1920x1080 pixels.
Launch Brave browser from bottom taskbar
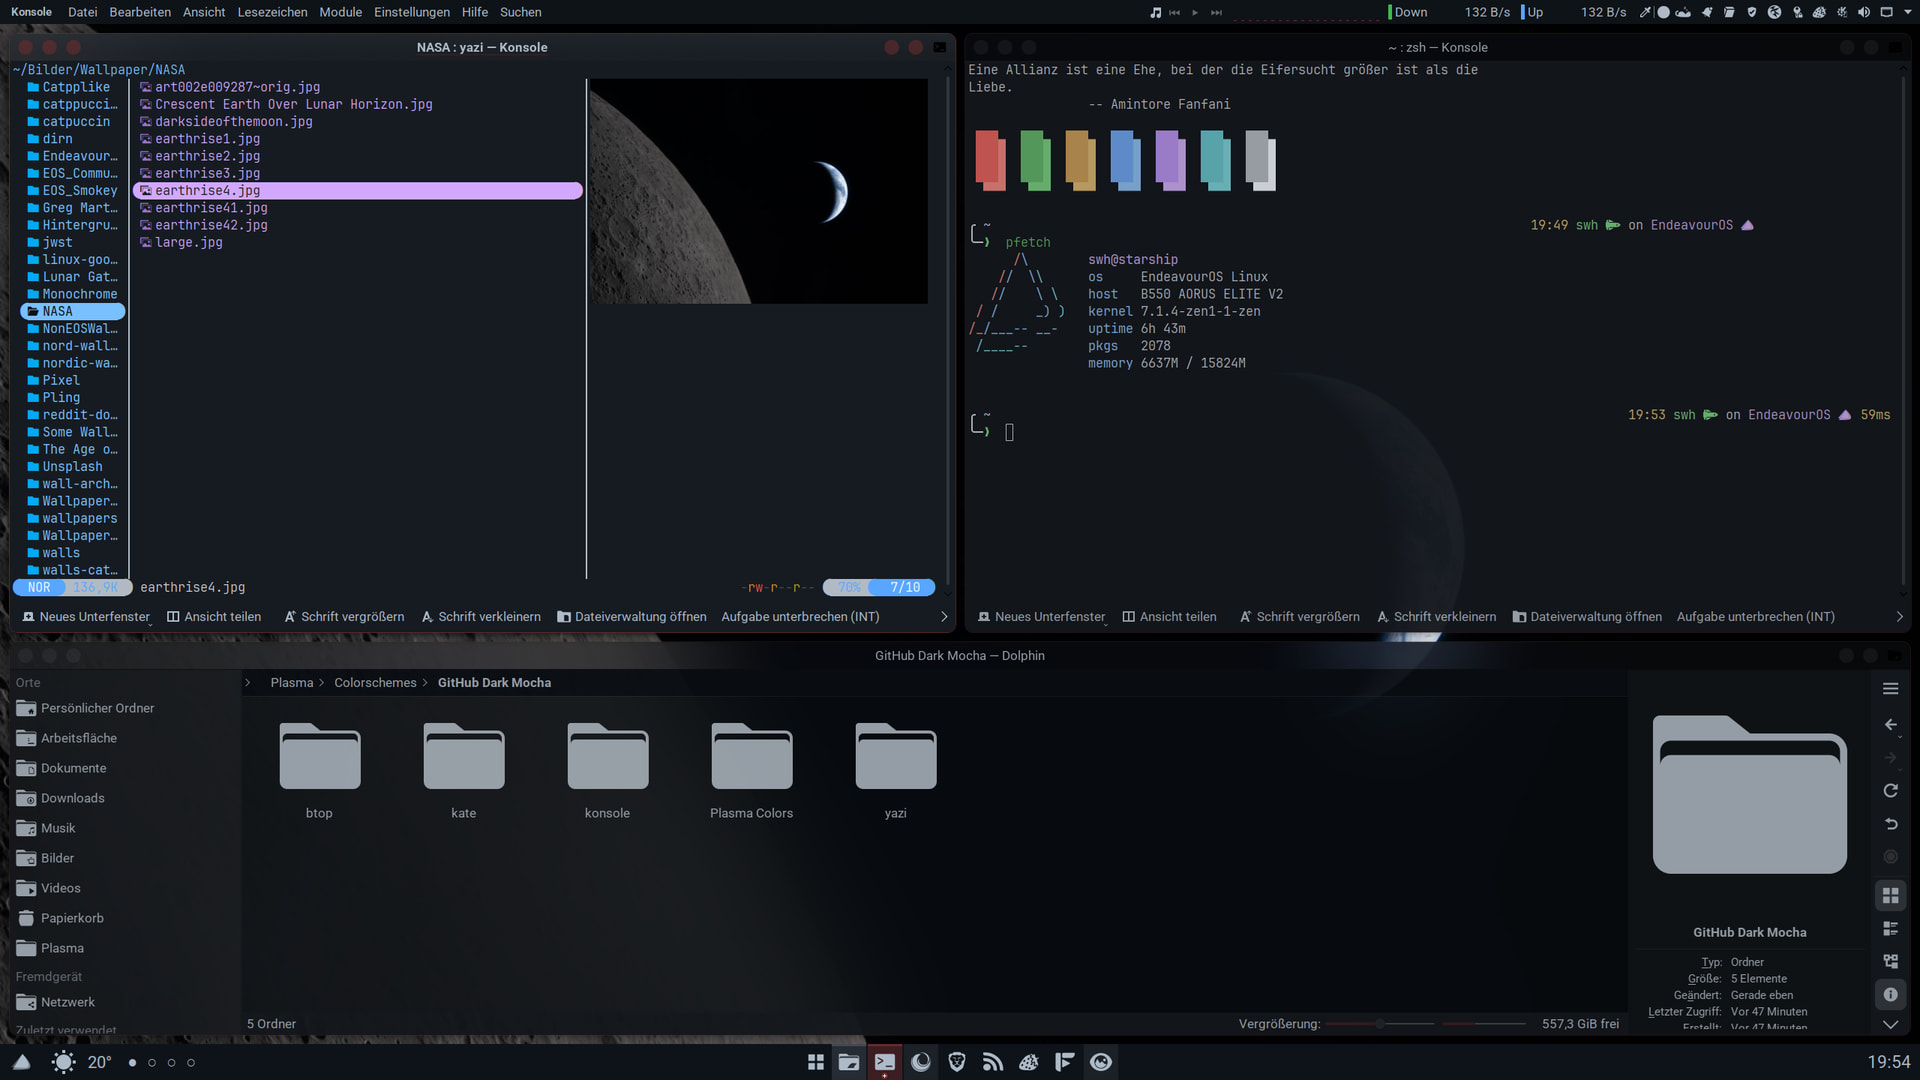pyautogui.click(x=957, y=1062)
